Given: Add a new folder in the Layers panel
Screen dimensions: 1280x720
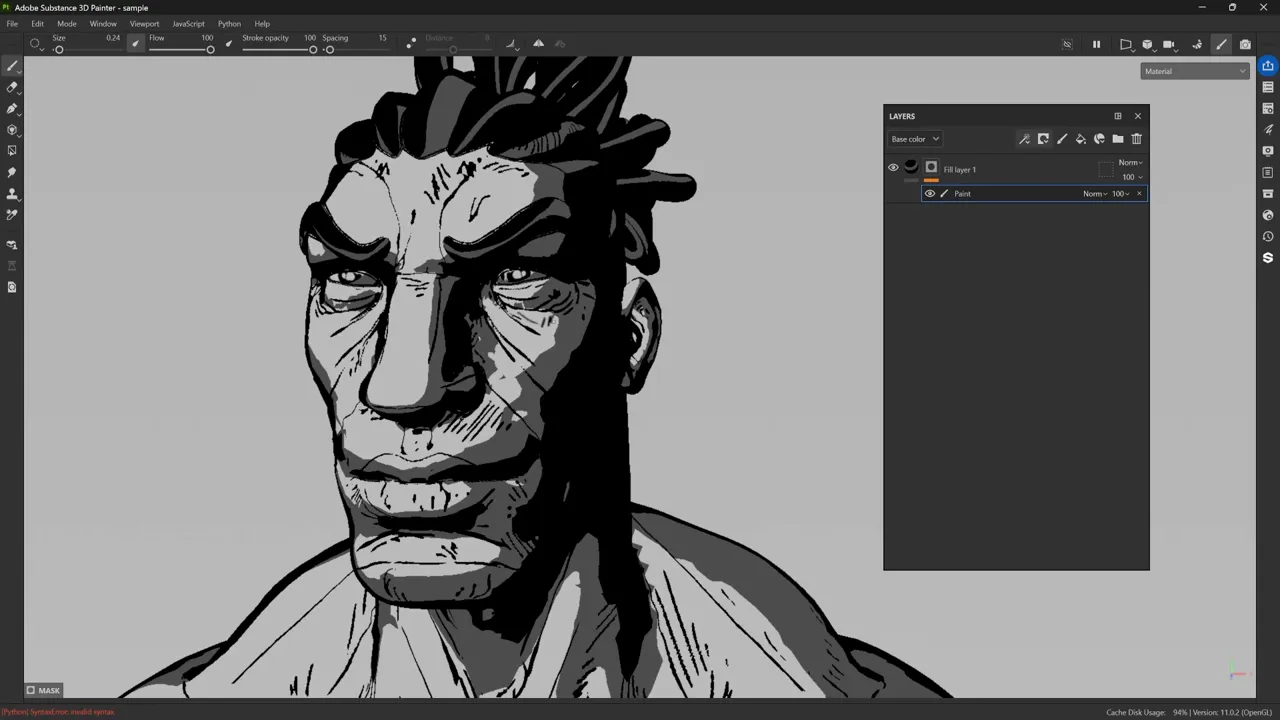Looking at the screenshot, I should [x=1118, y=139].
